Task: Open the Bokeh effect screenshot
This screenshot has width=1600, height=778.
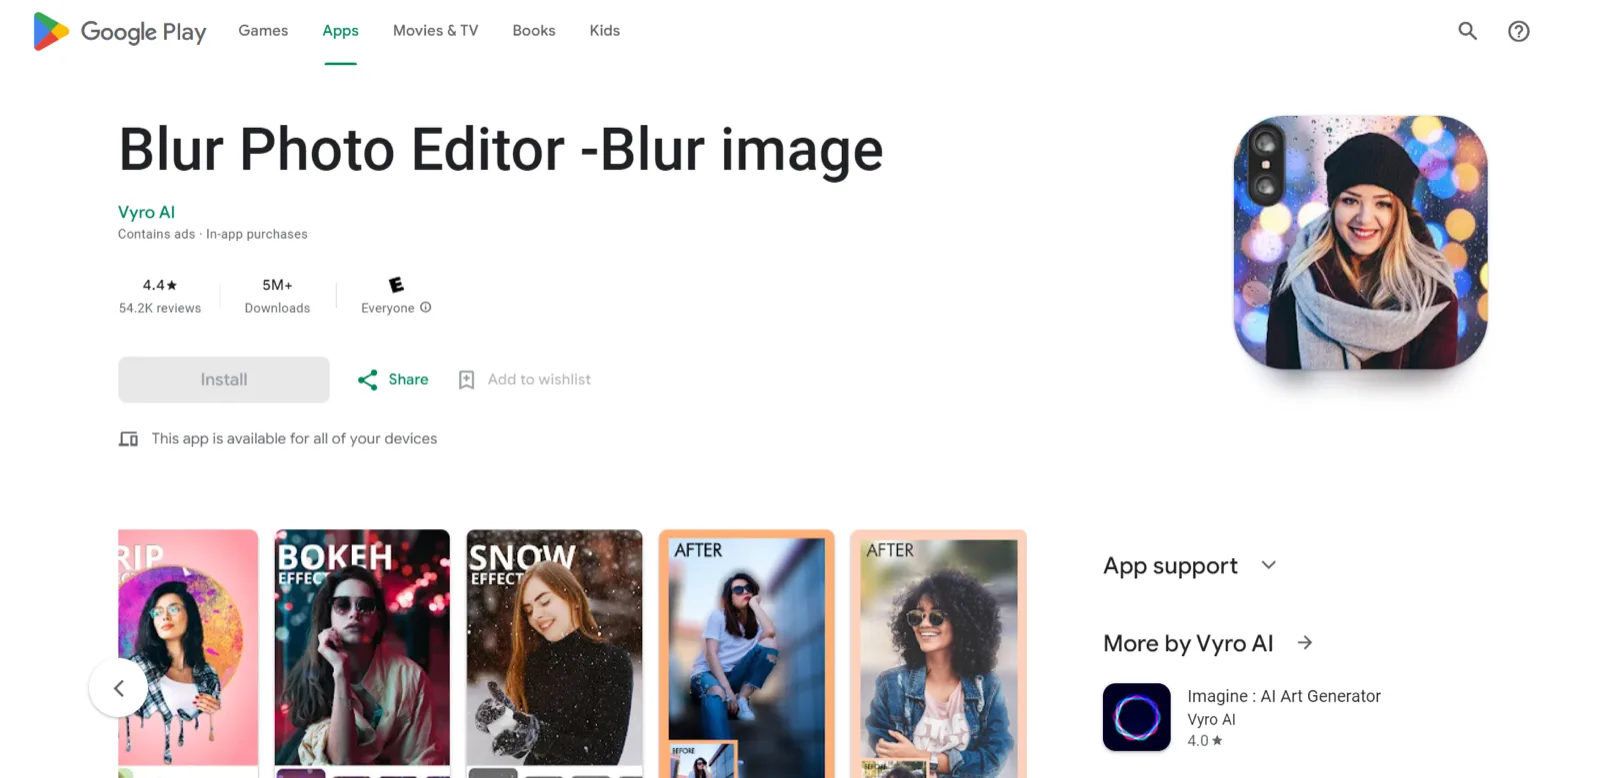Action: pyautogui.click(x=362, y=654)
